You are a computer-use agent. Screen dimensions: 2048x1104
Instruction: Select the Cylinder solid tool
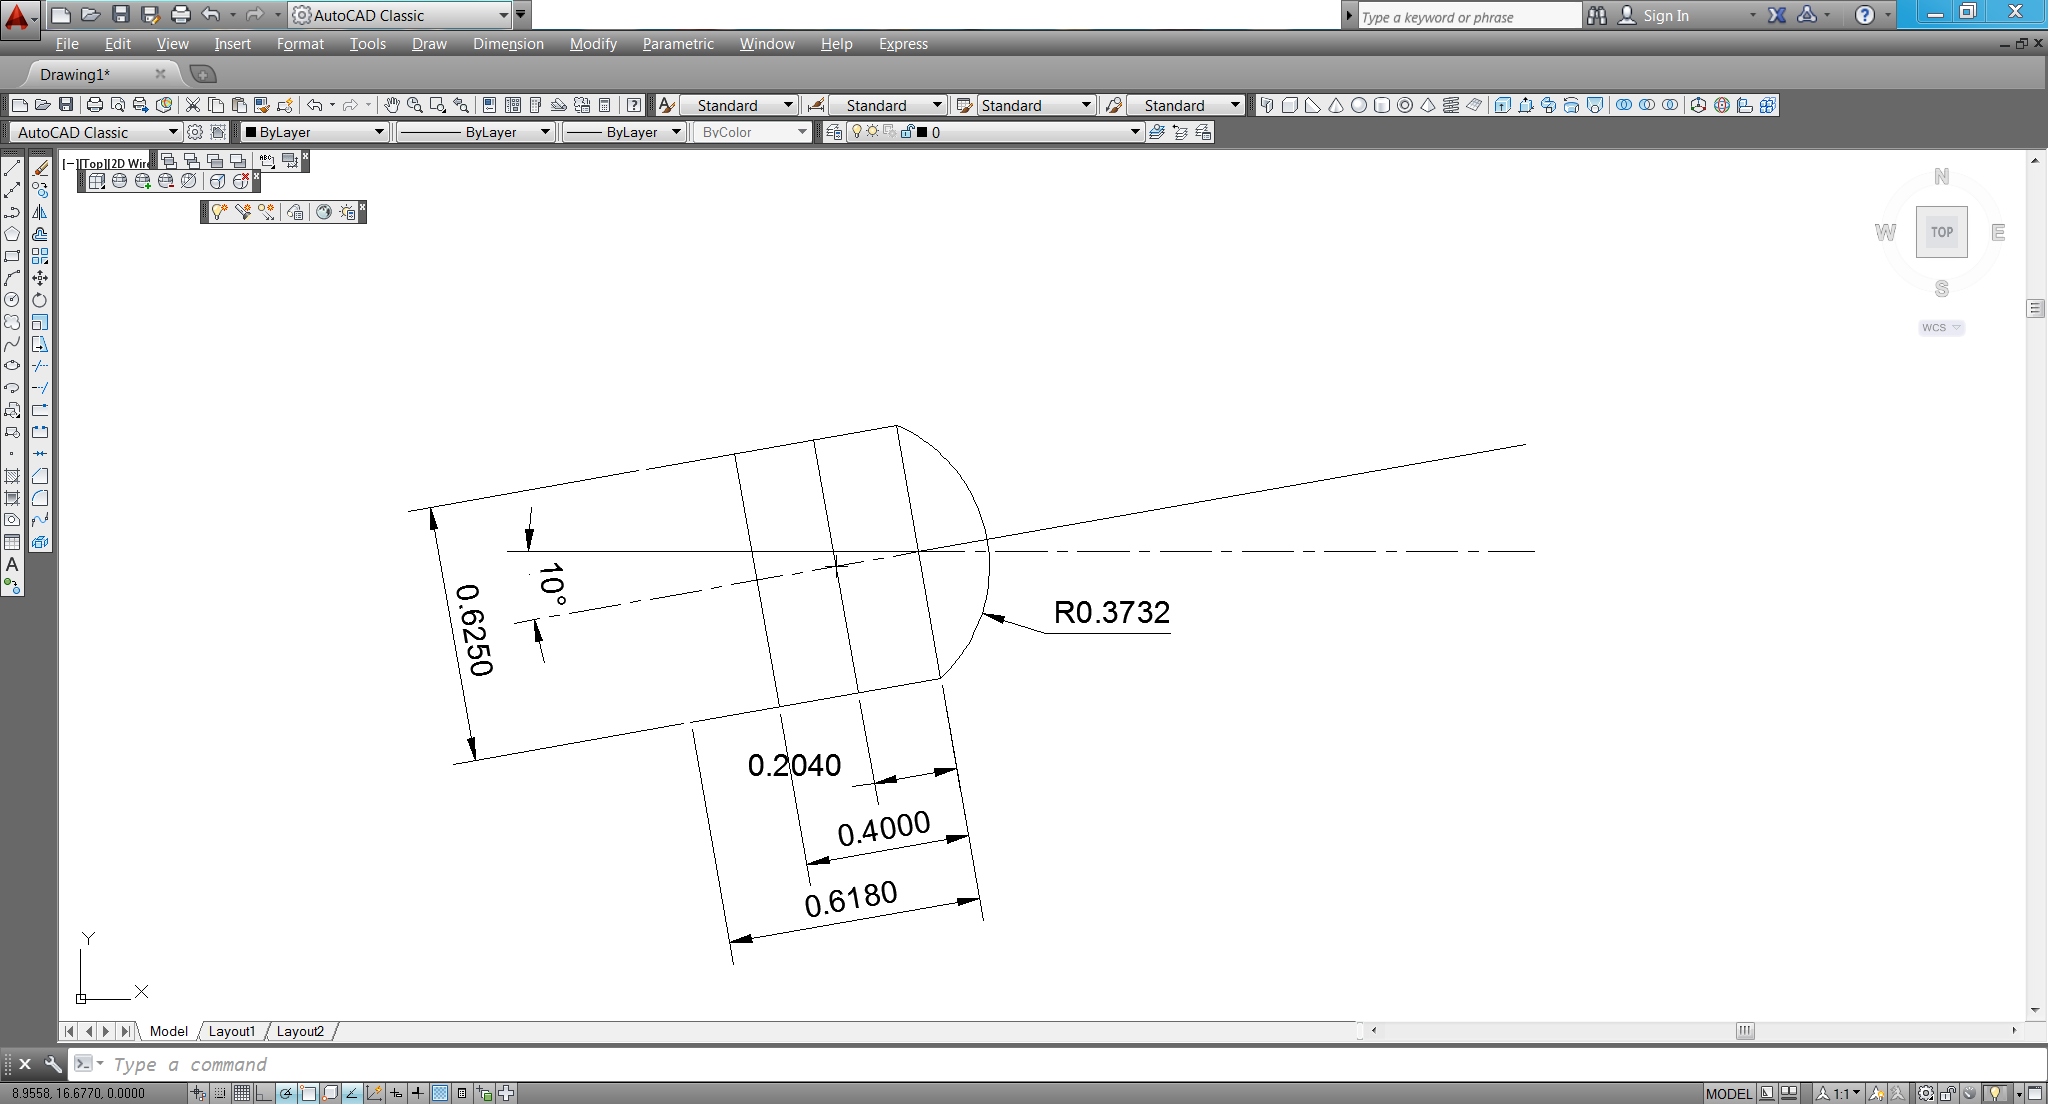point(1382,105)
